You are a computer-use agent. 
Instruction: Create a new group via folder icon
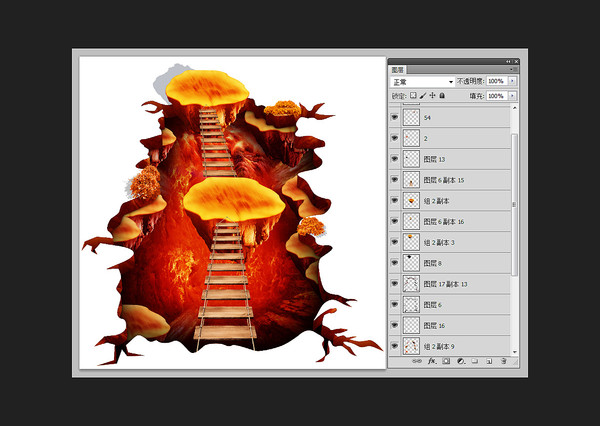(x=475, y=361)
